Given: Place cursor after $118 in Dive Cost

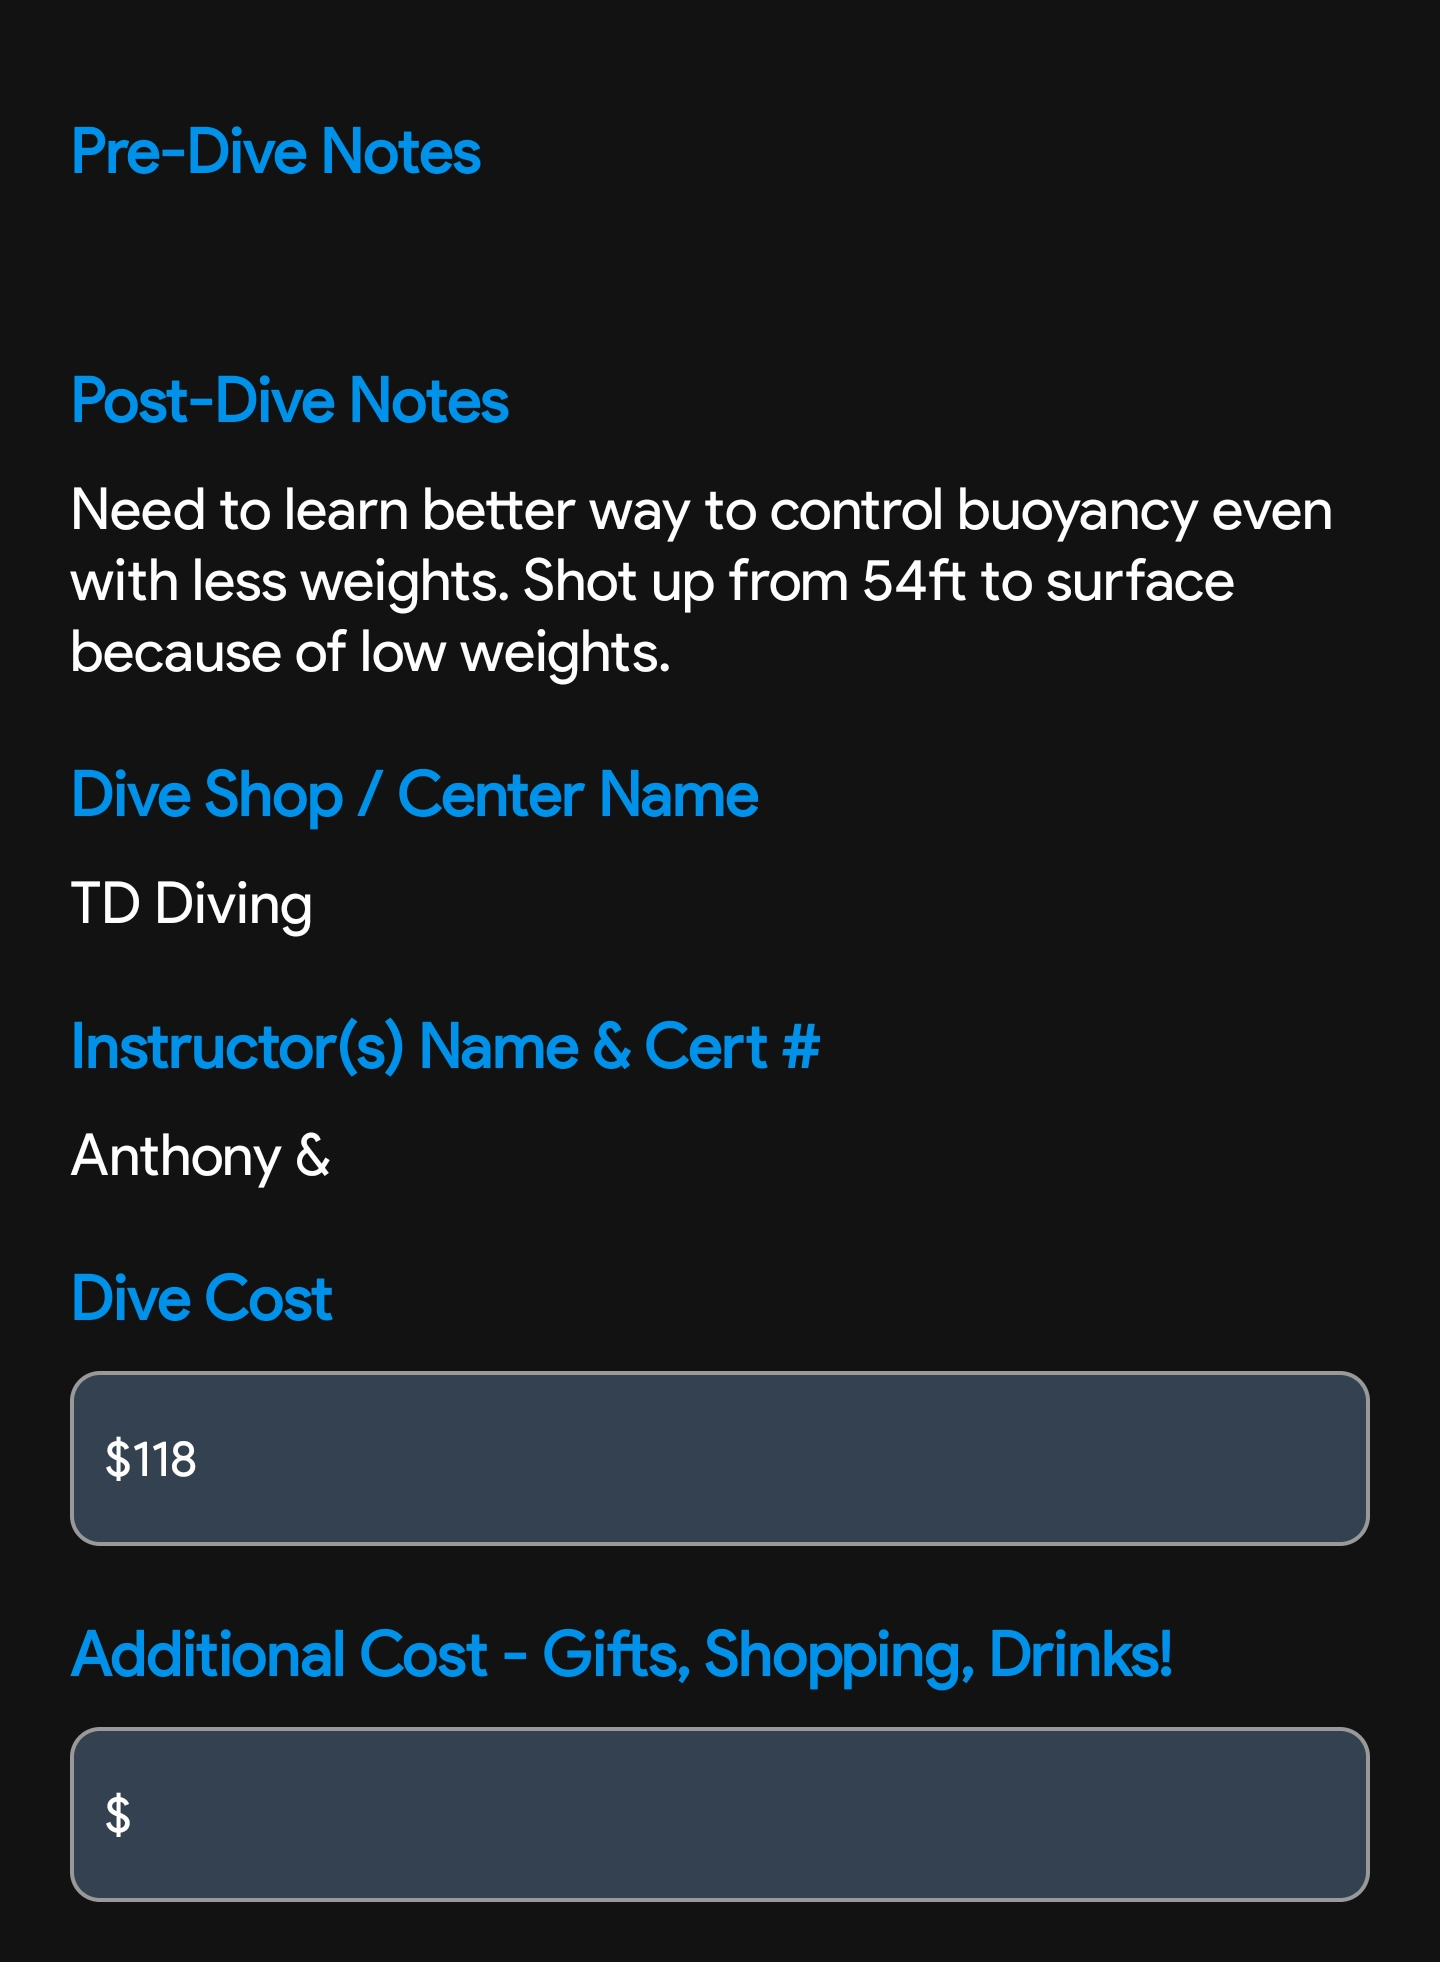Looking at the screenshot, I should [x=205, y=1460].
